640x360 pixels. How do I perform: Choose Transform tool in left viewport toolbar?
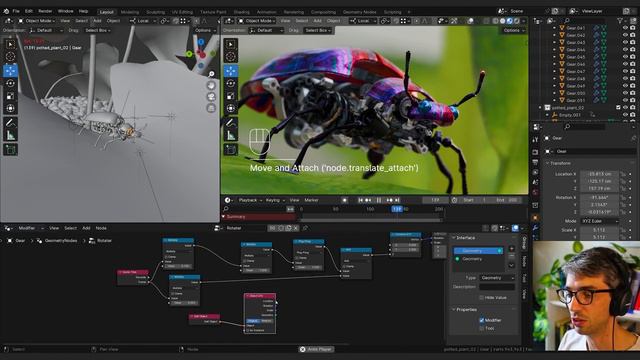coord(10,109)
